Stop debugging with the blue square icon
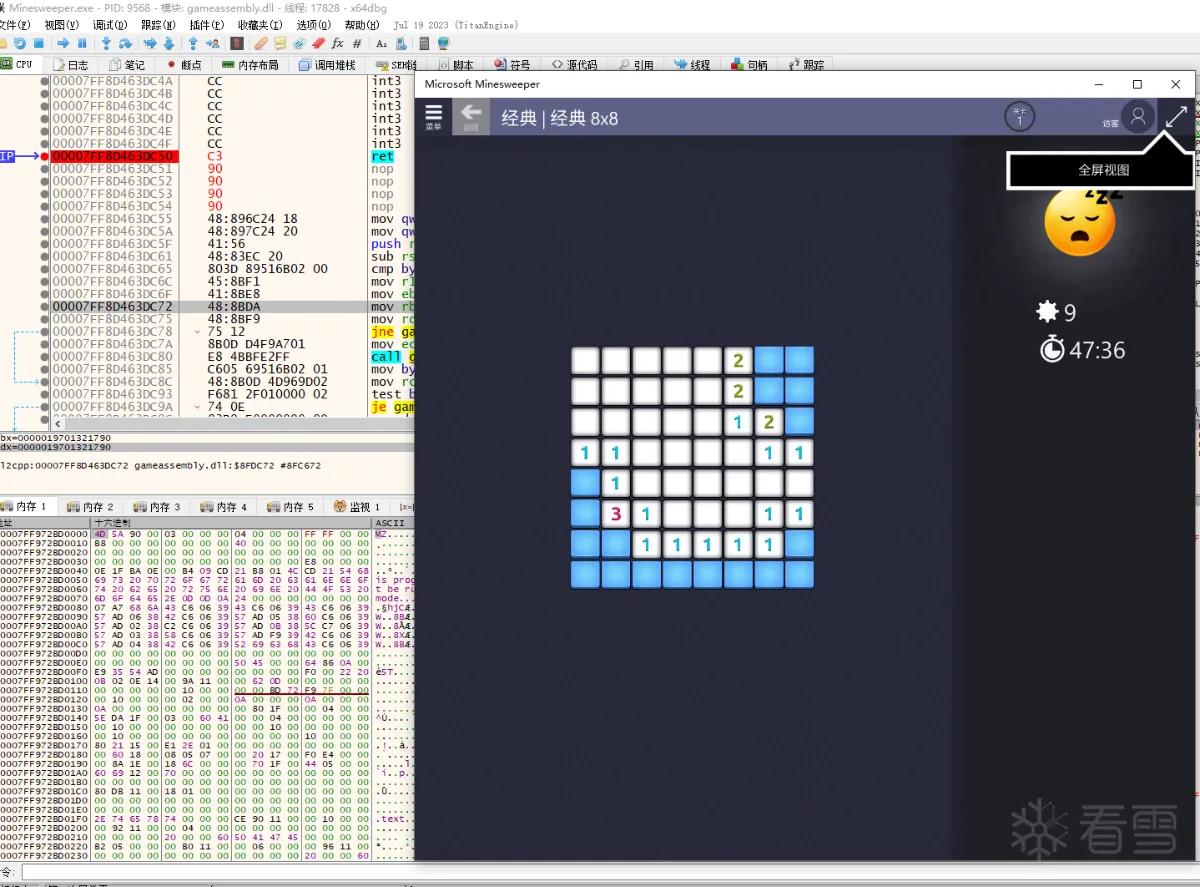The width and height of the screenshot is (1200, 887). pyautogui.click(x=39, y=43)
